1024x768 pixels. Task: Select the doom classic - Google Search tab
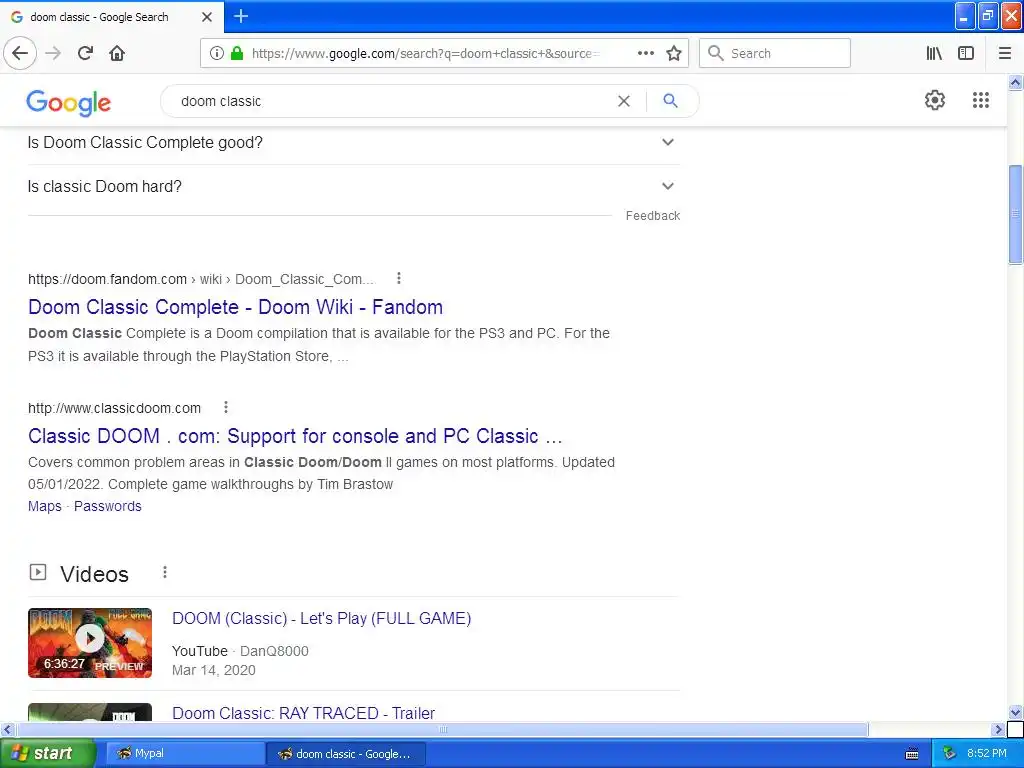(112, 17)
